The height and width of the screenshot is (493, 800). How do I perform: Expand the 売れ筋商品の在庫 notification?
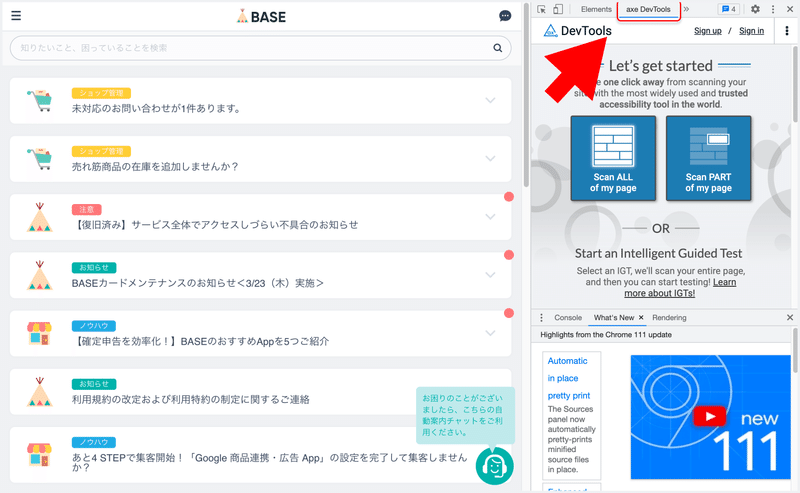point(490,159)
